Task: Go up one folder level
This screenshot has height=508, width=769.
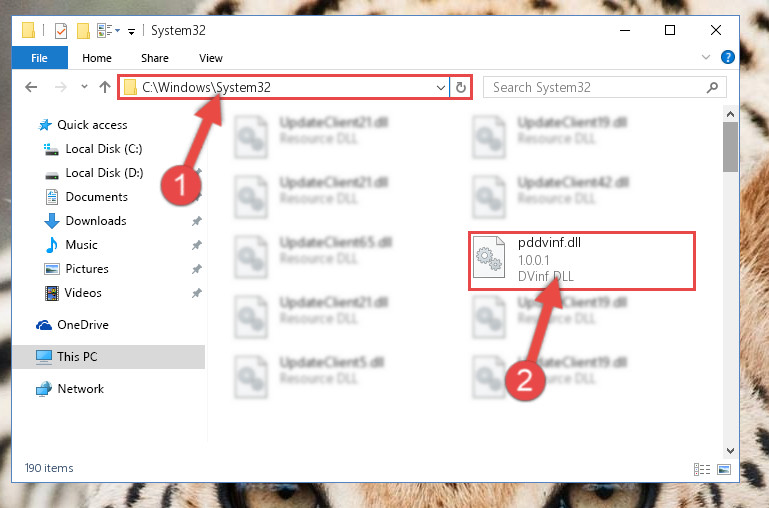Action: 104,87
